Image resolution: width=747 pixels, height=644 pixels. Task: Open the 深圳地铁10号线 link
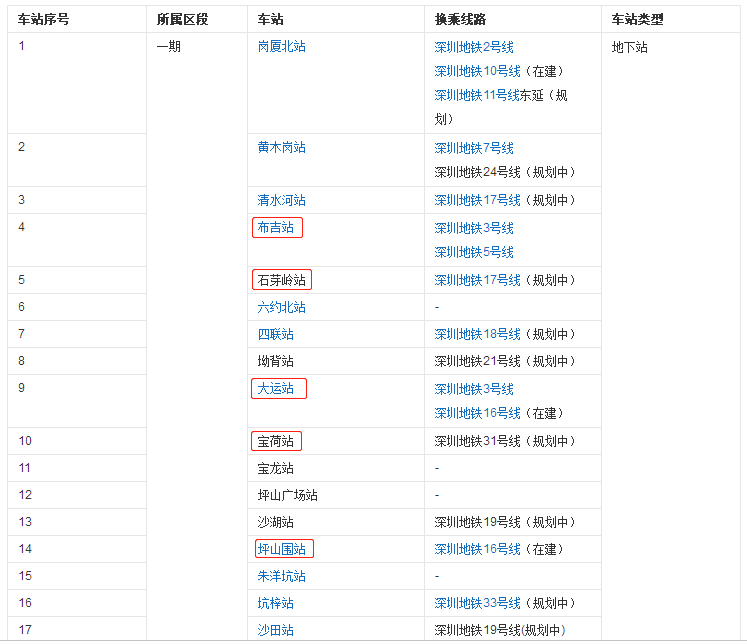(x=477, y=71)
